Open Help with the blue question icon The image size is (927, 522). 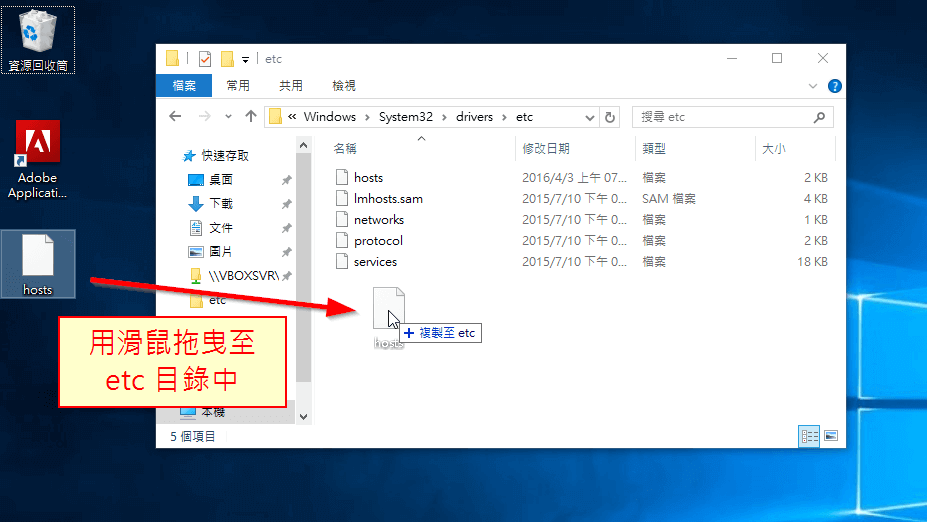click(x=835, y=86)
